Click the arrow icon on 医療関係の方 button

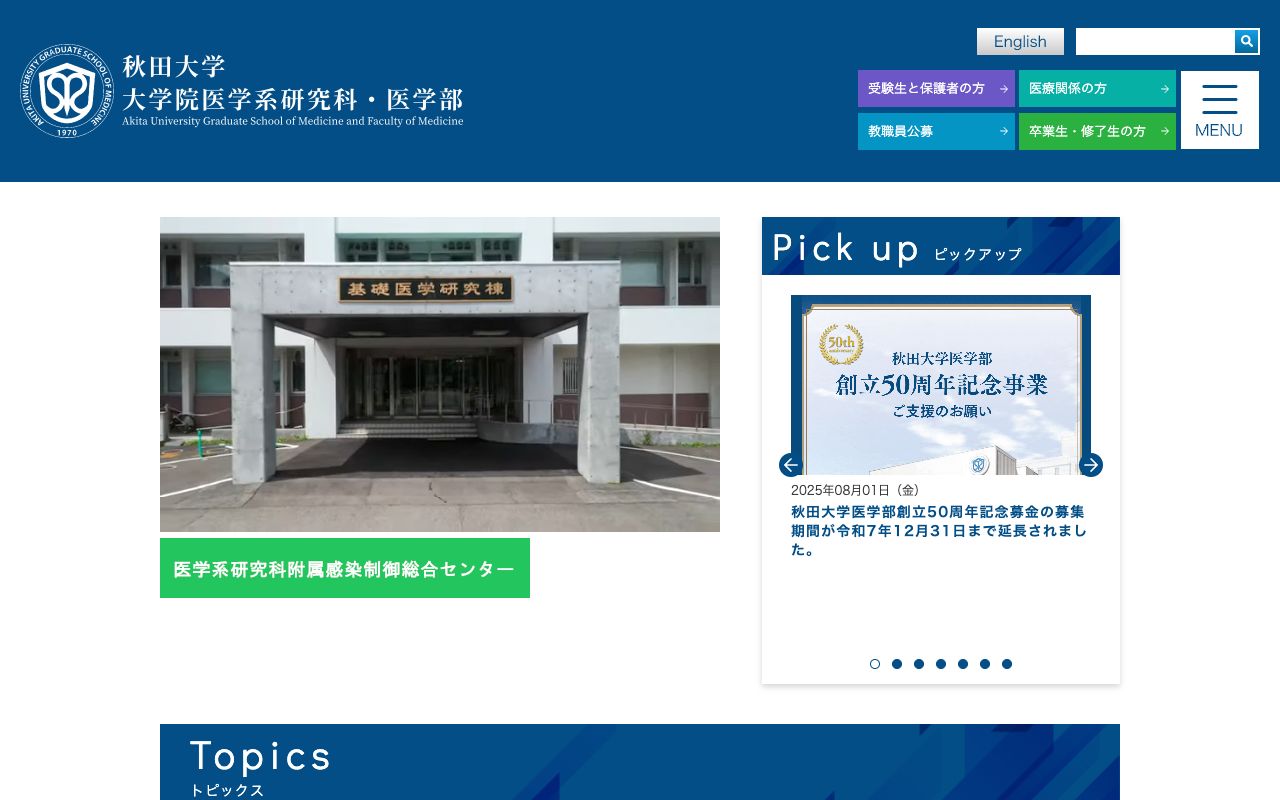tap(1164, 88)
